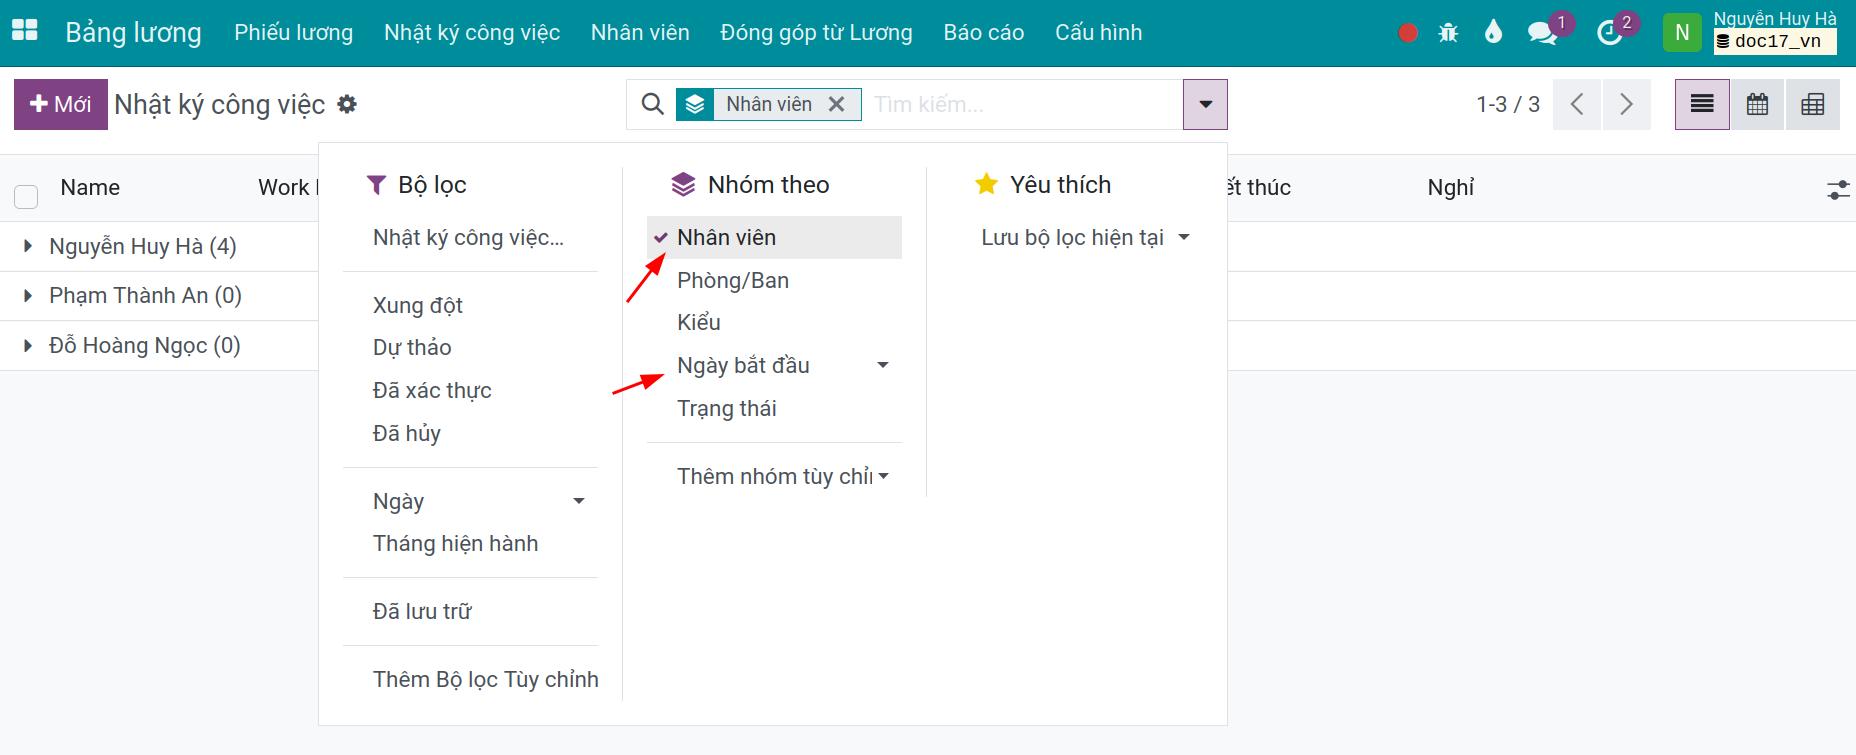Switch to pivot table view

point(1812,104)
